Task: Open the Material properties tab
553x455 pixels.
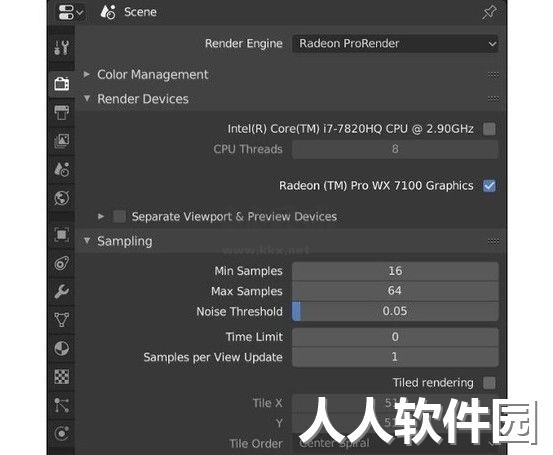Action: pos(62,348)
